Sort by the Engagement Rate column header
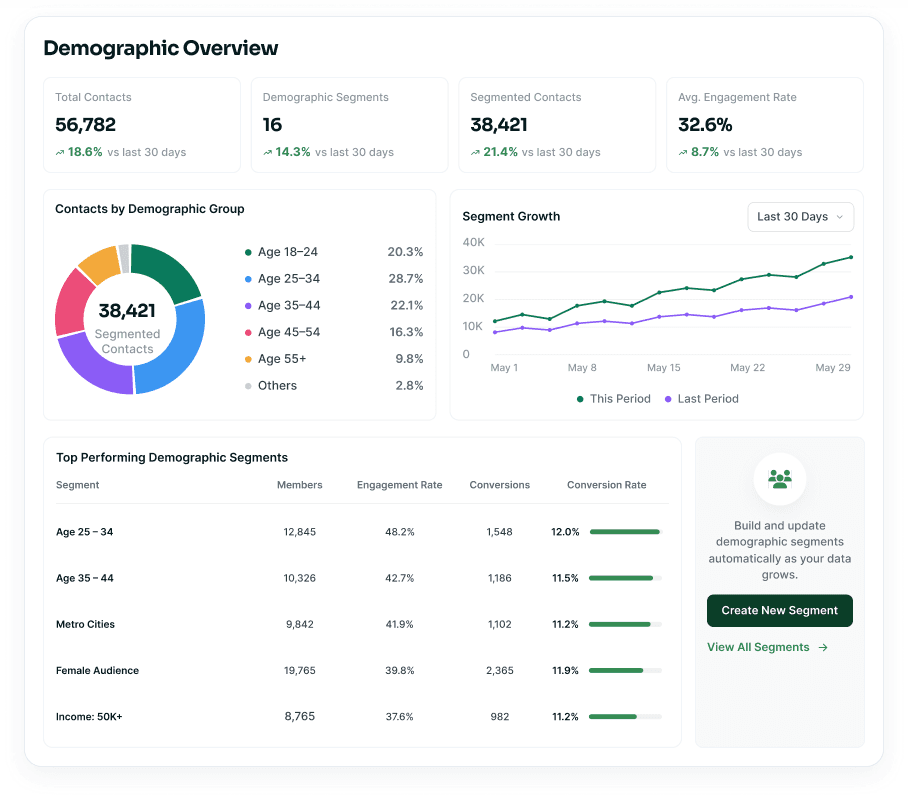This screenshot has height=799, width=908. coord(400,485)
